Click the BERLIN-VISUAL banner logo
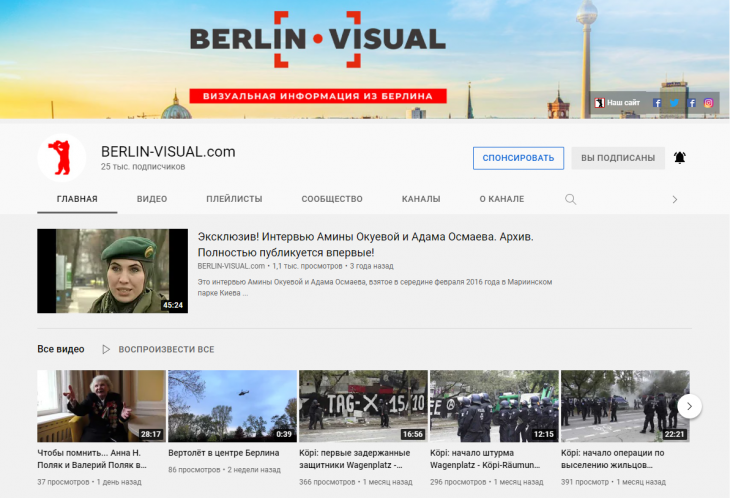The width and height of the screenshot is (730, 498). (x=318, y=40)
